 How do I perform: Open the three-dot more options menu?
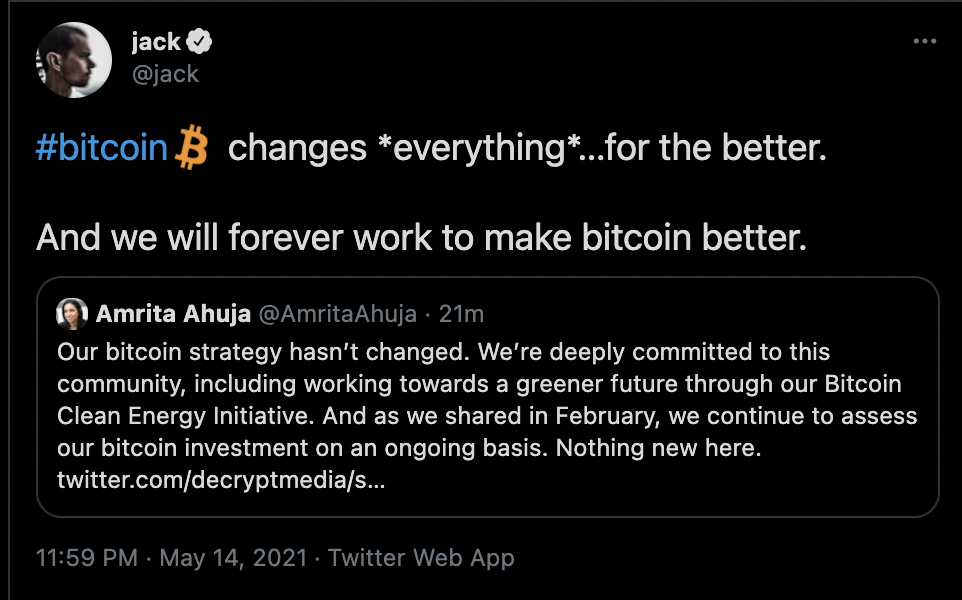(x=926, y=42)
